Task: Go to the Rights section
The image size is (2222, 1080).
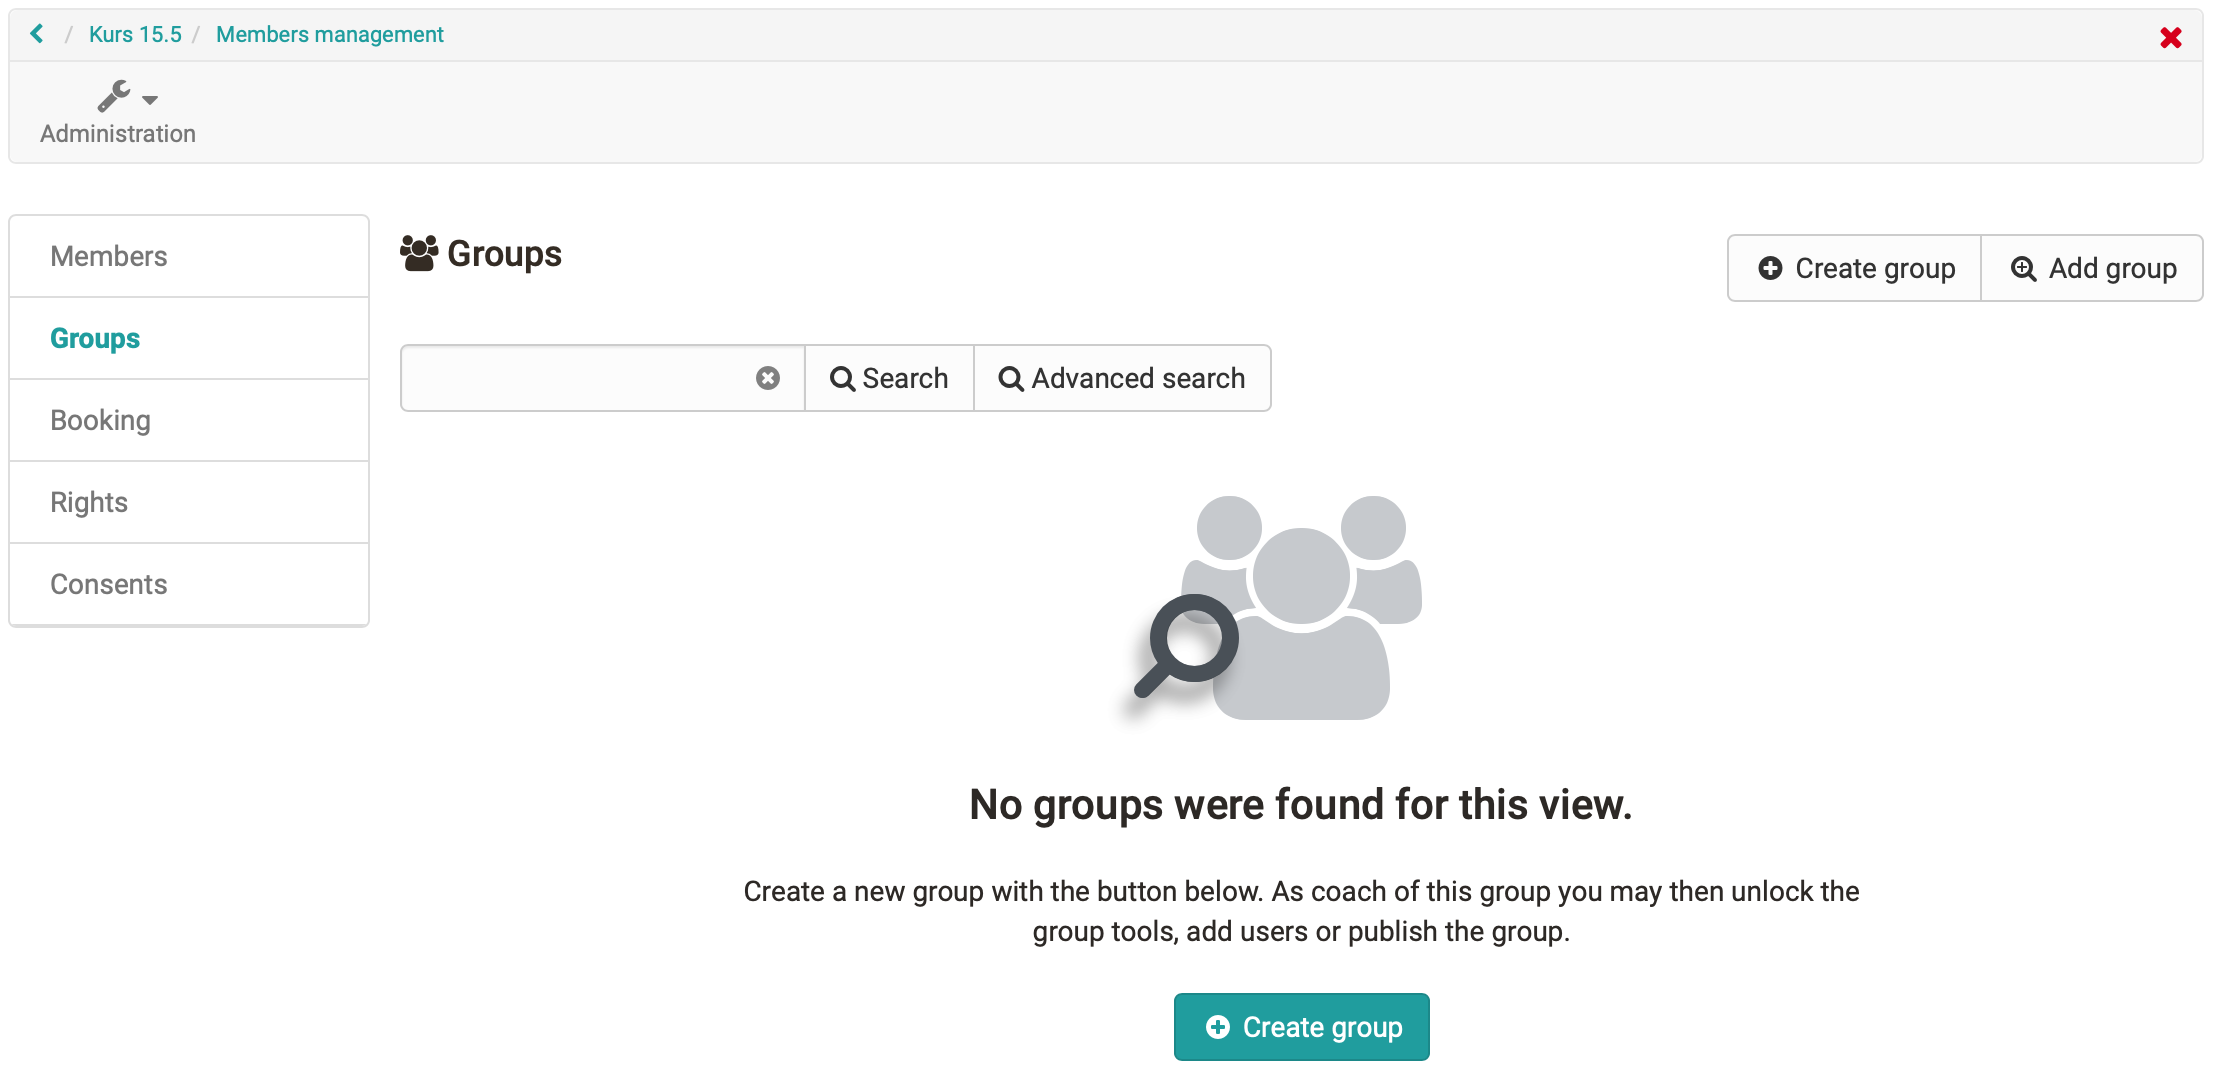Action: tap(89, 502)
